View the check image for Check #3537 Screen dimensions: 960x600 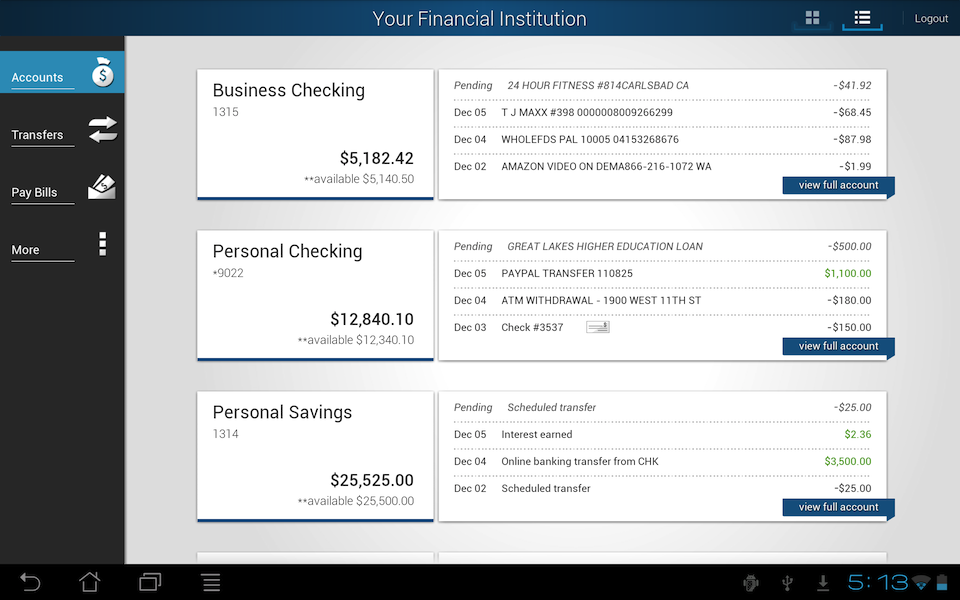(x=597, y=327)
